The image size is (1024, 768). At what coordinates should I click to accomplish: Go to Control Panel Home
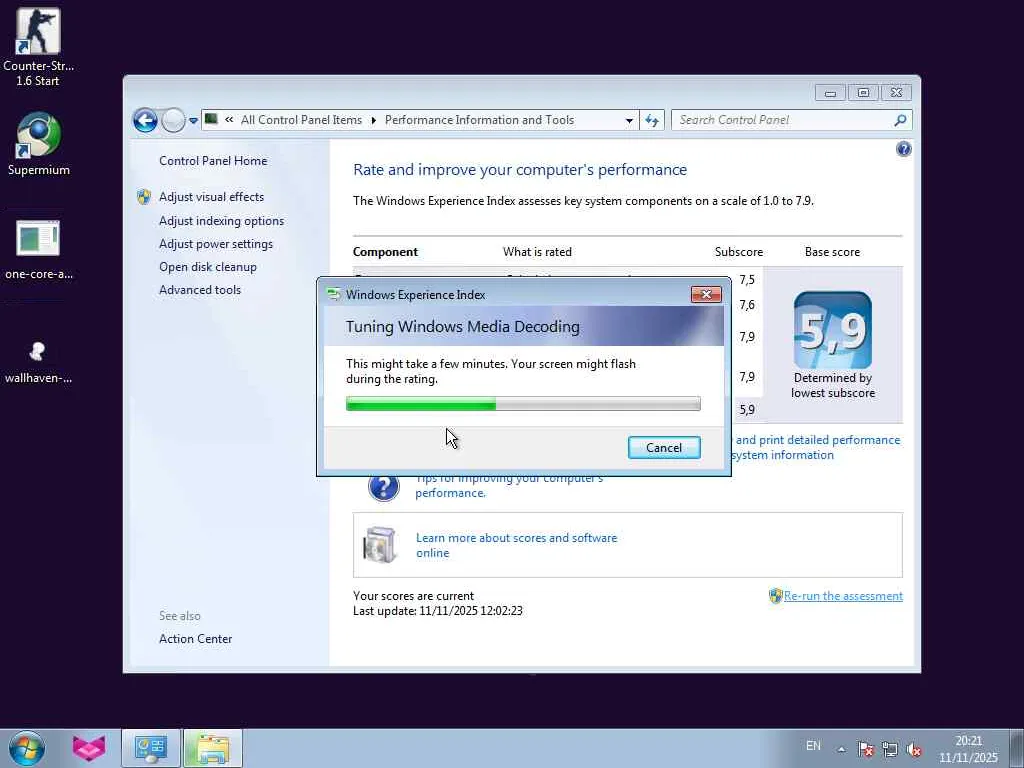click(213, 161)
